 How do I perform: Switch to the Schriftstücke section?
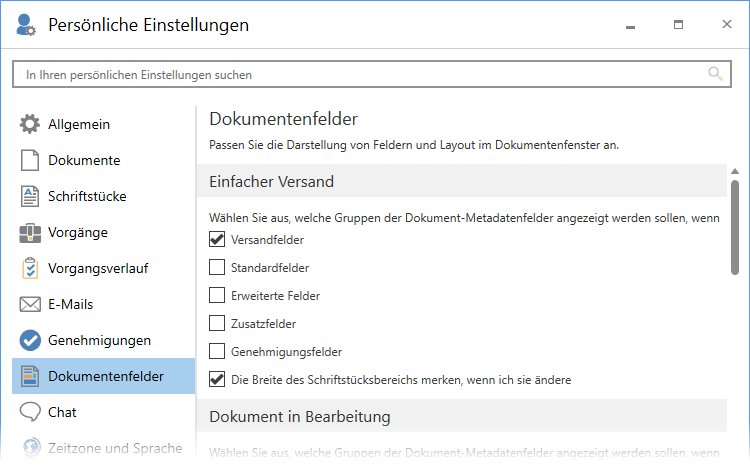click(103, 196)
